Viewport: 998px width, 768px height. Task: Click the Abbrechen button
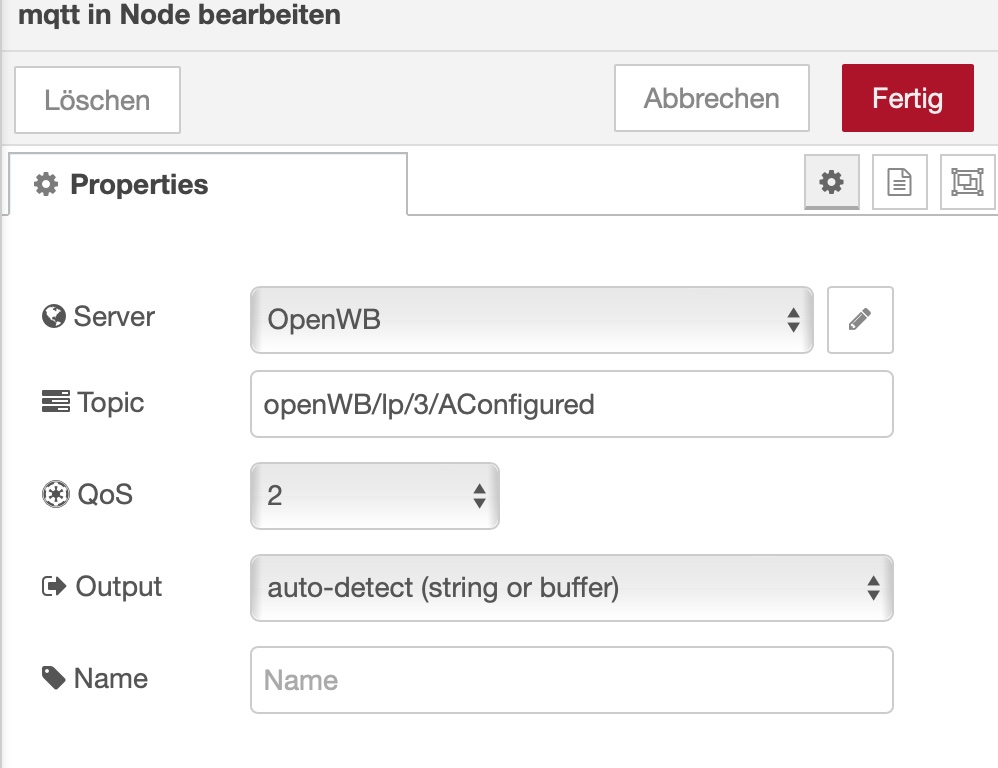[x=711, y=99]
